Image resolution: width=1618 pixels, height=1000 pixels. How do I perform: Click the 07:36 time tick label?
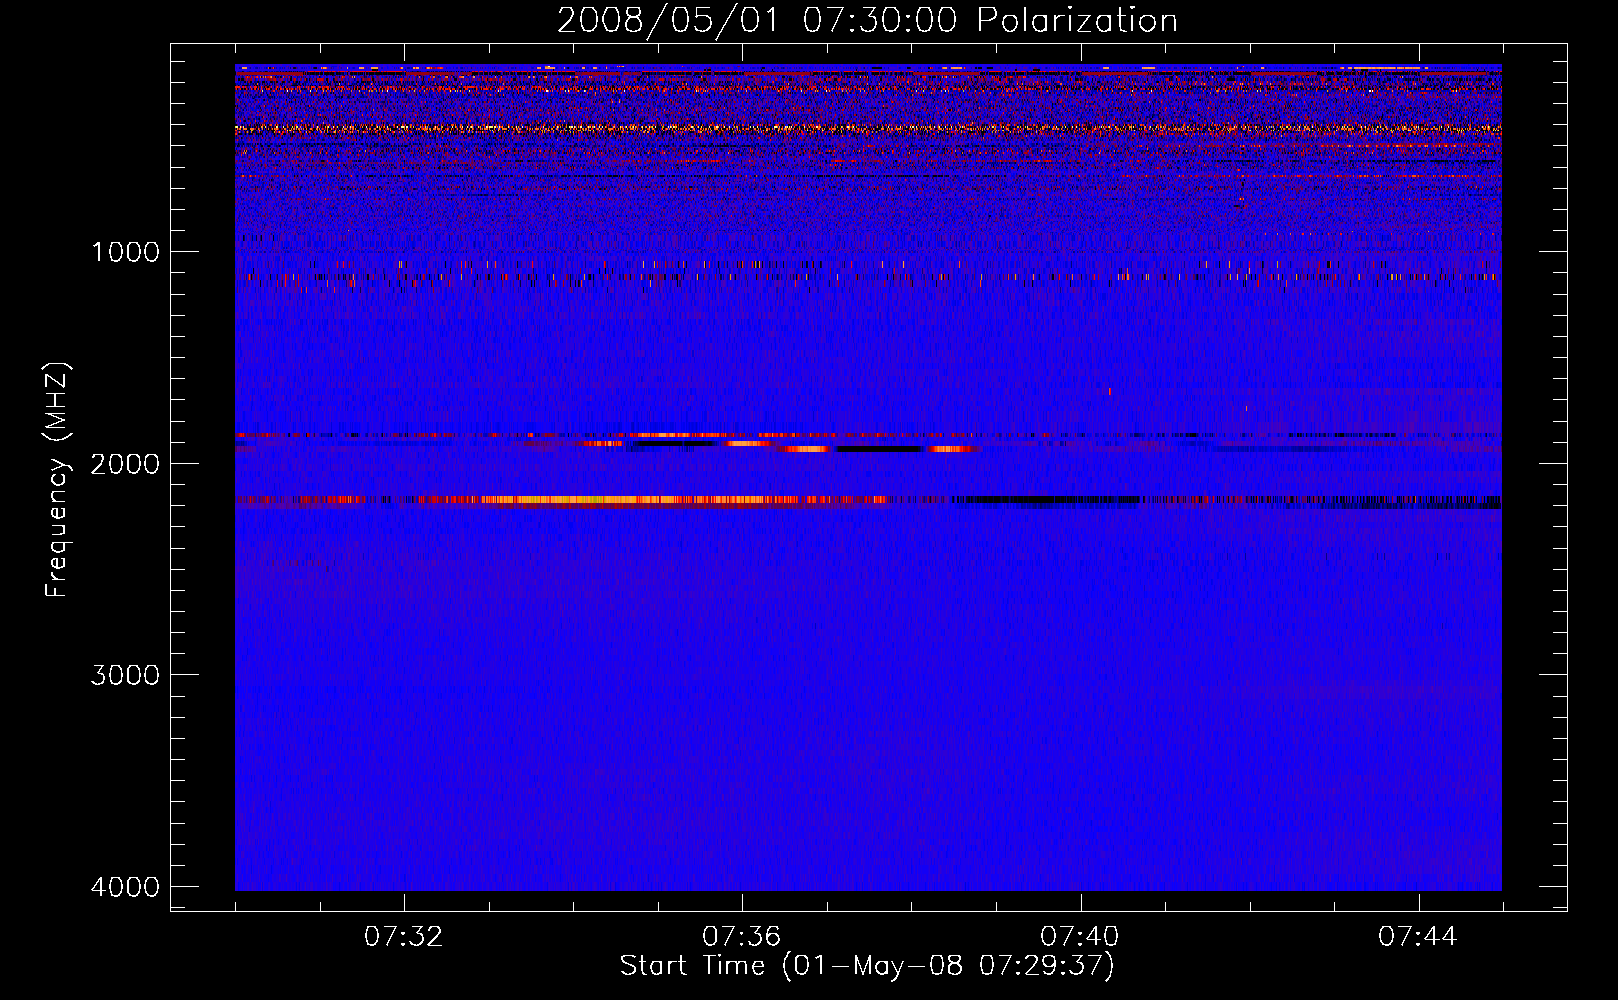pyautogui.click(x=742, y=937)
